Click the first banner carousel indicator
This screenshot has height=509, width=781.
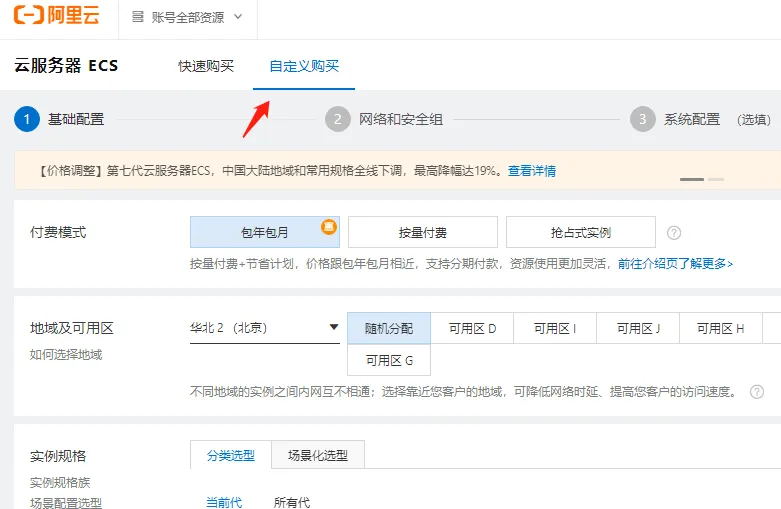point(692,179)
